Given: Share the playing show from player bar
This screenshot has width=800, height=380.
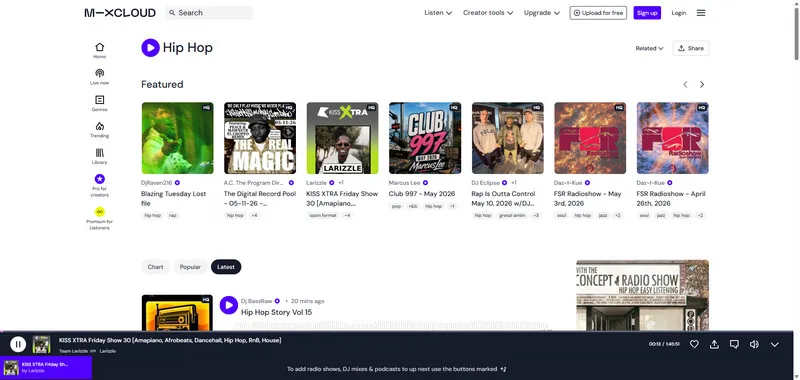Looking at the screenshot, I should [714, 344].
